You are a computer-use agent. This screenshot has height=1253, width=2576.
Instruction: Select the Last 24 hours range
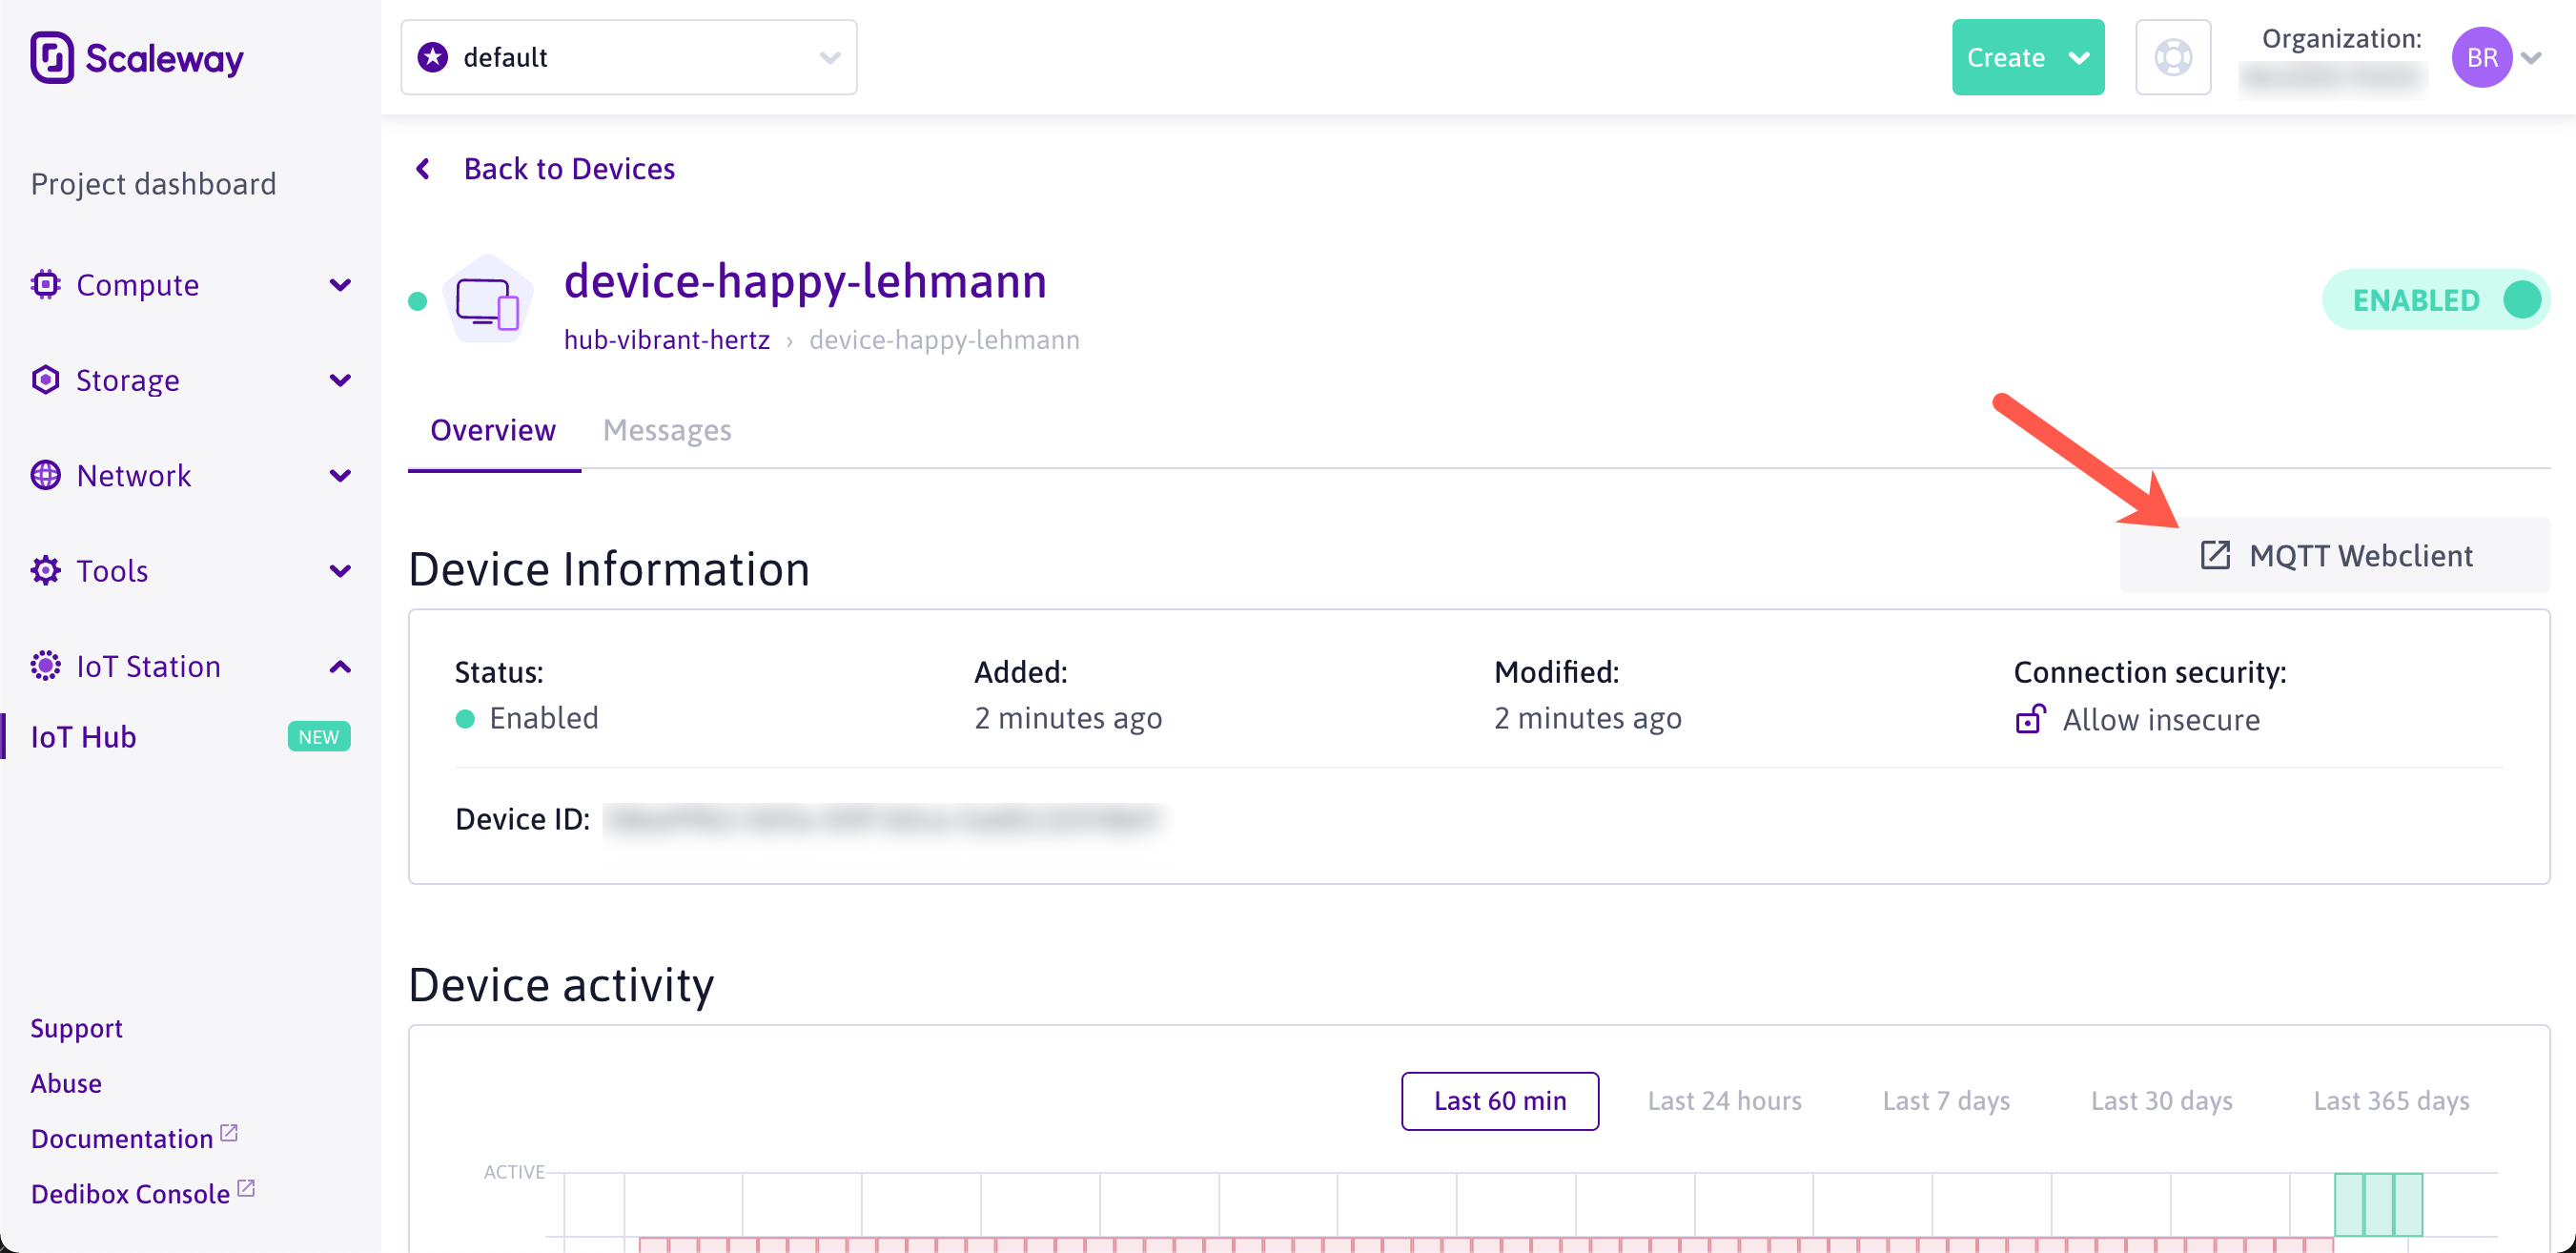(1724, 1101)
